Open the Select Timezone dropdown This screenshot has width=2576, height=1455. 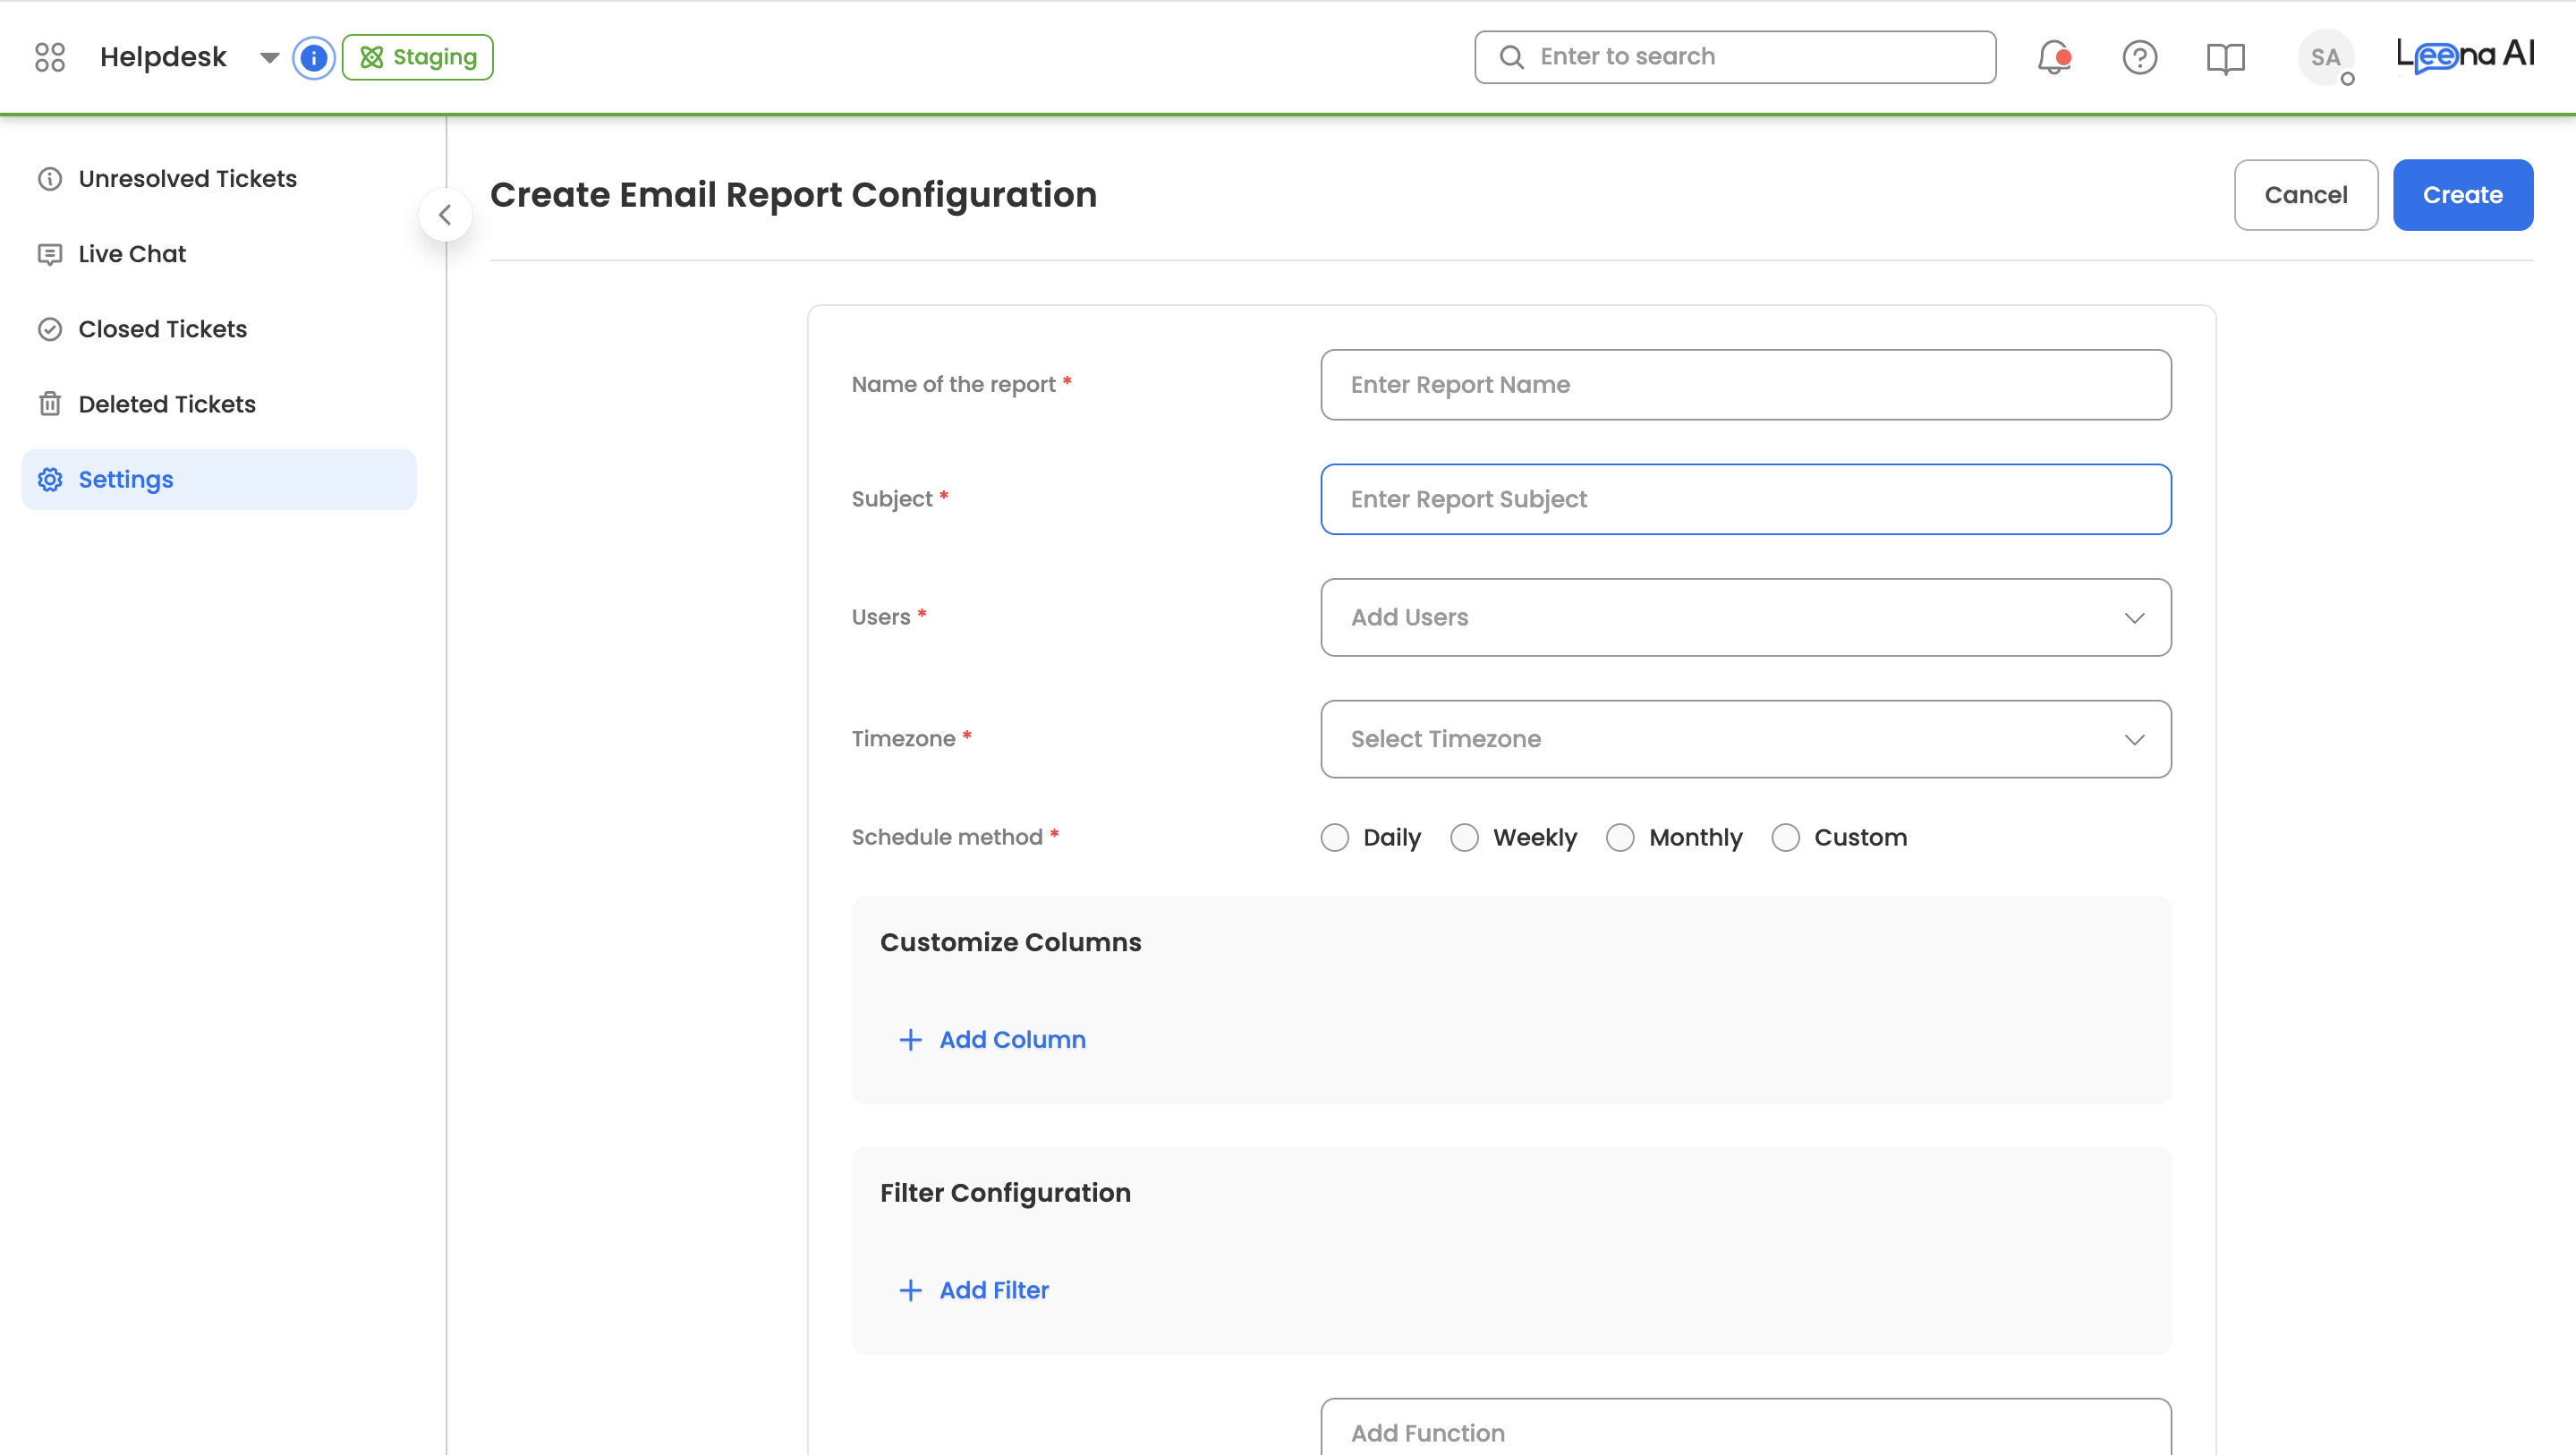pyautogui.click(x=1745, y=739)
